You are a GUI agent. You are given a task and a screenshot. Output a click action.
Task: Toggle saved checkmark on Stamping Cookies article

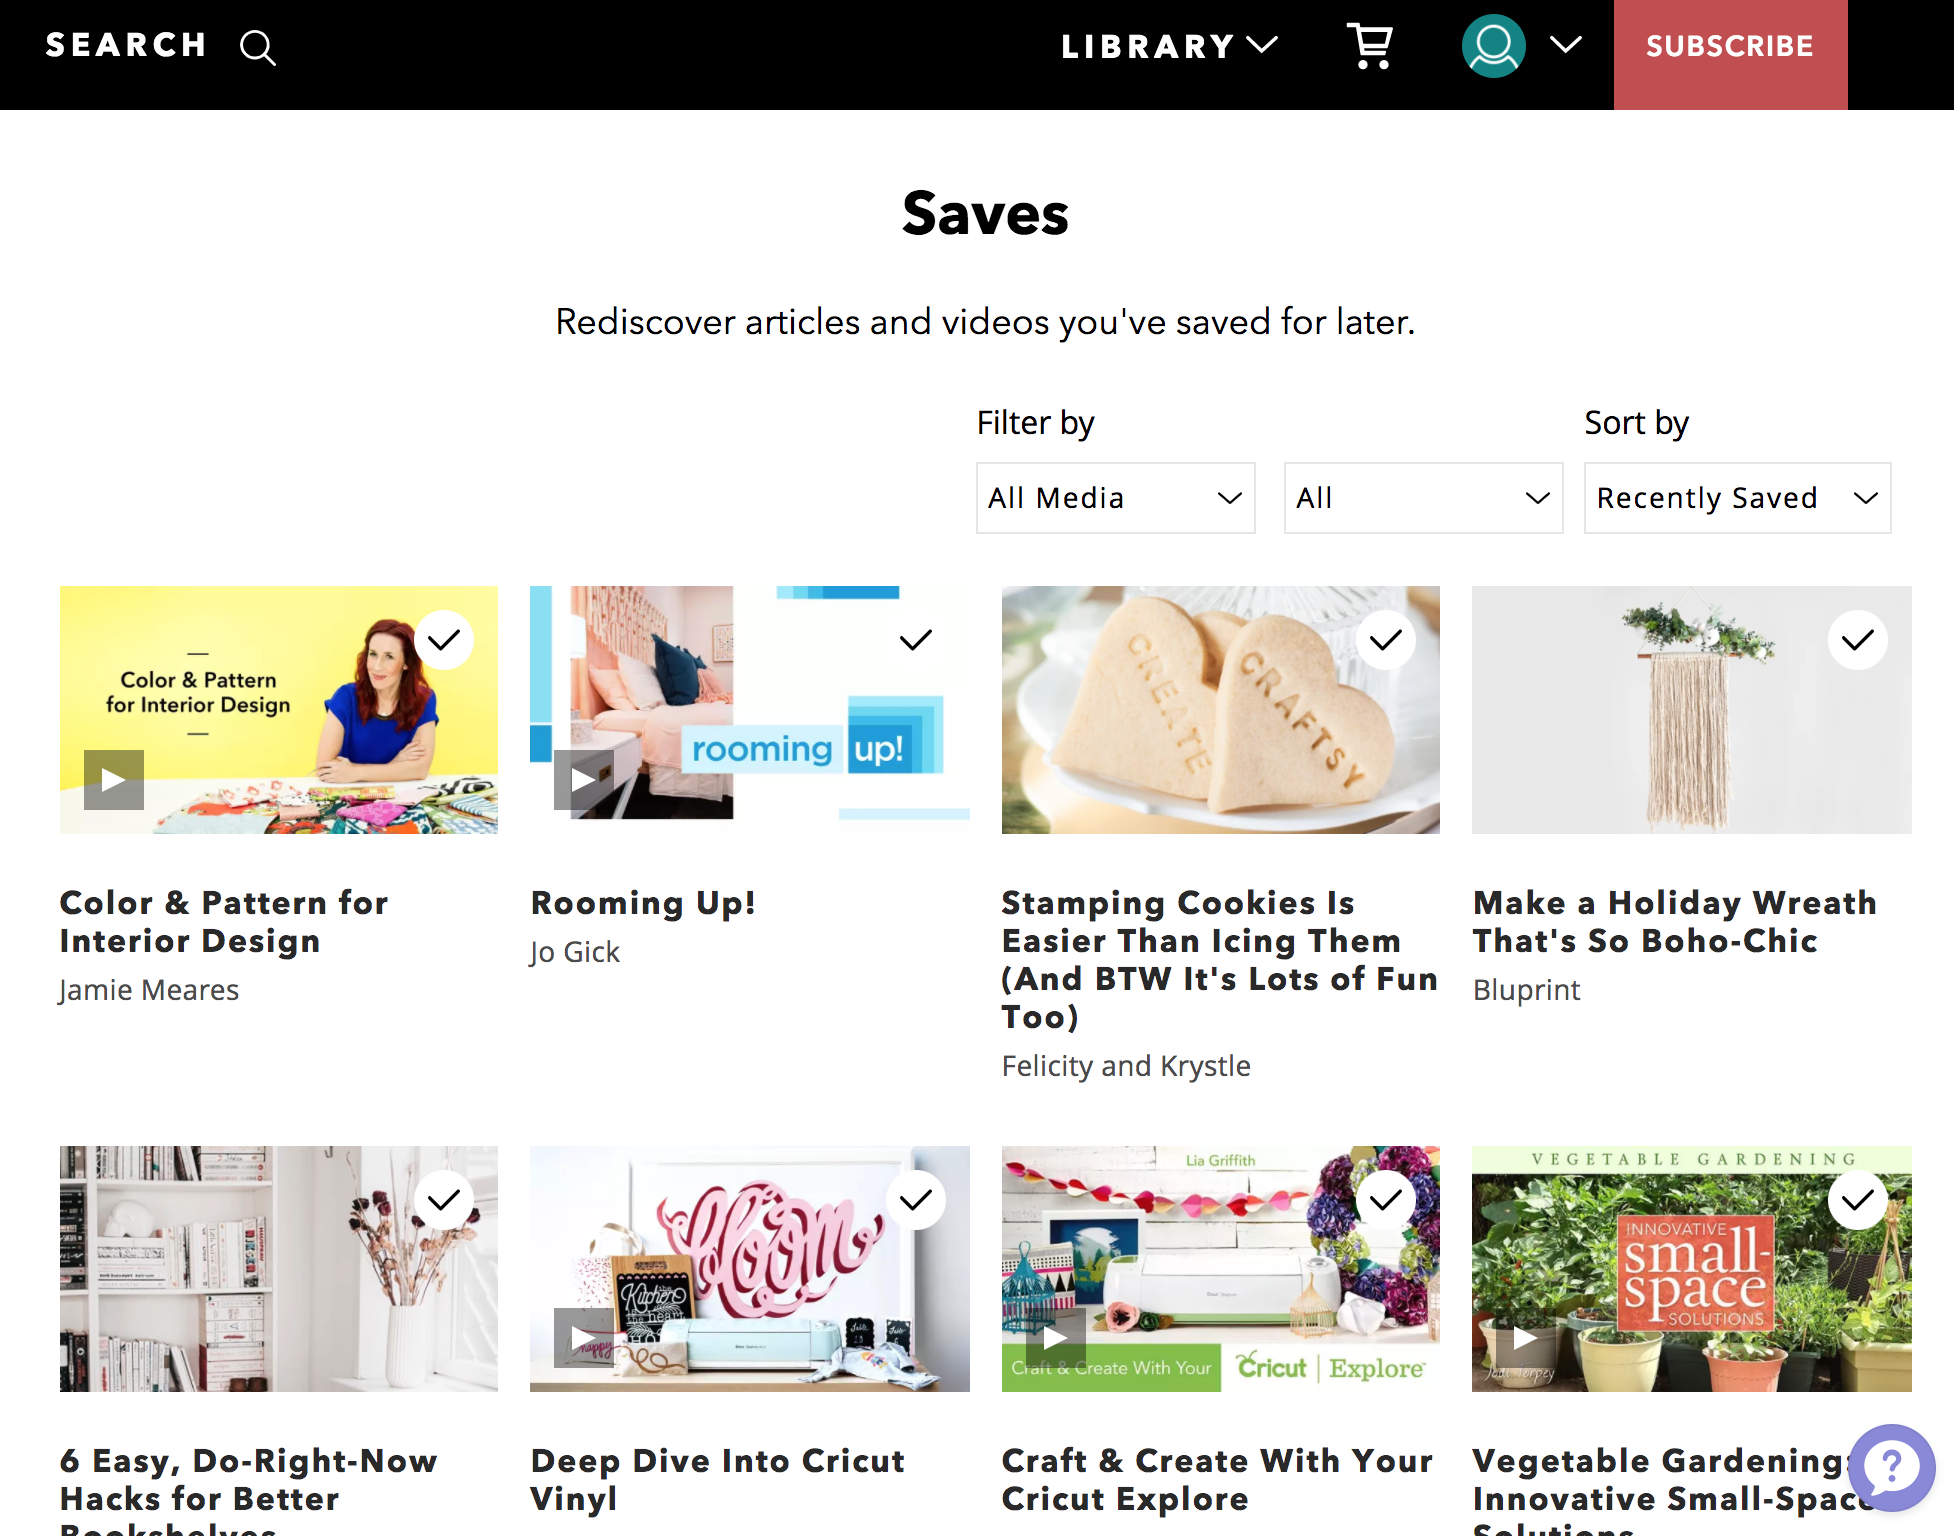pos(1386,640)
